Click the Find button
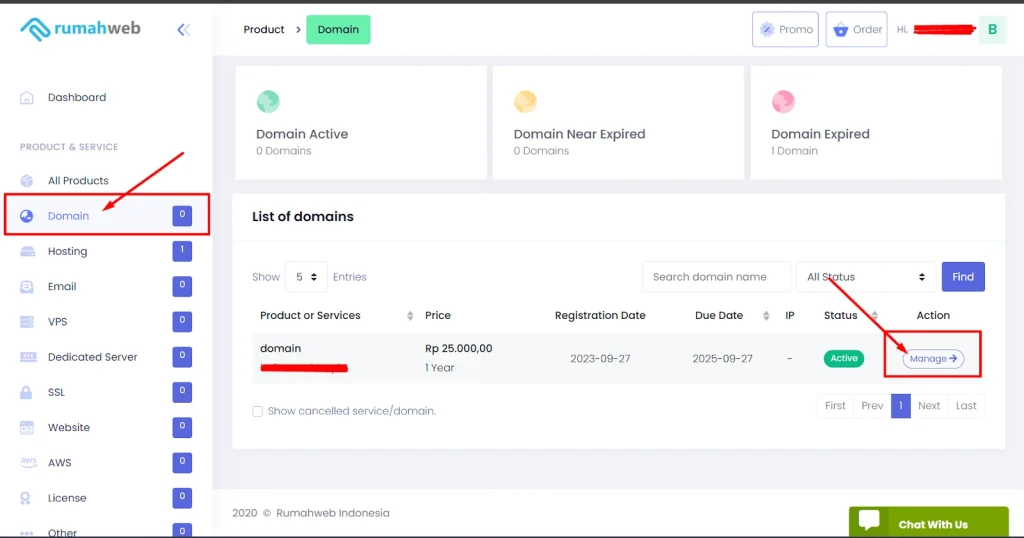Screen dimensions: 1024x538 (963, 277)
